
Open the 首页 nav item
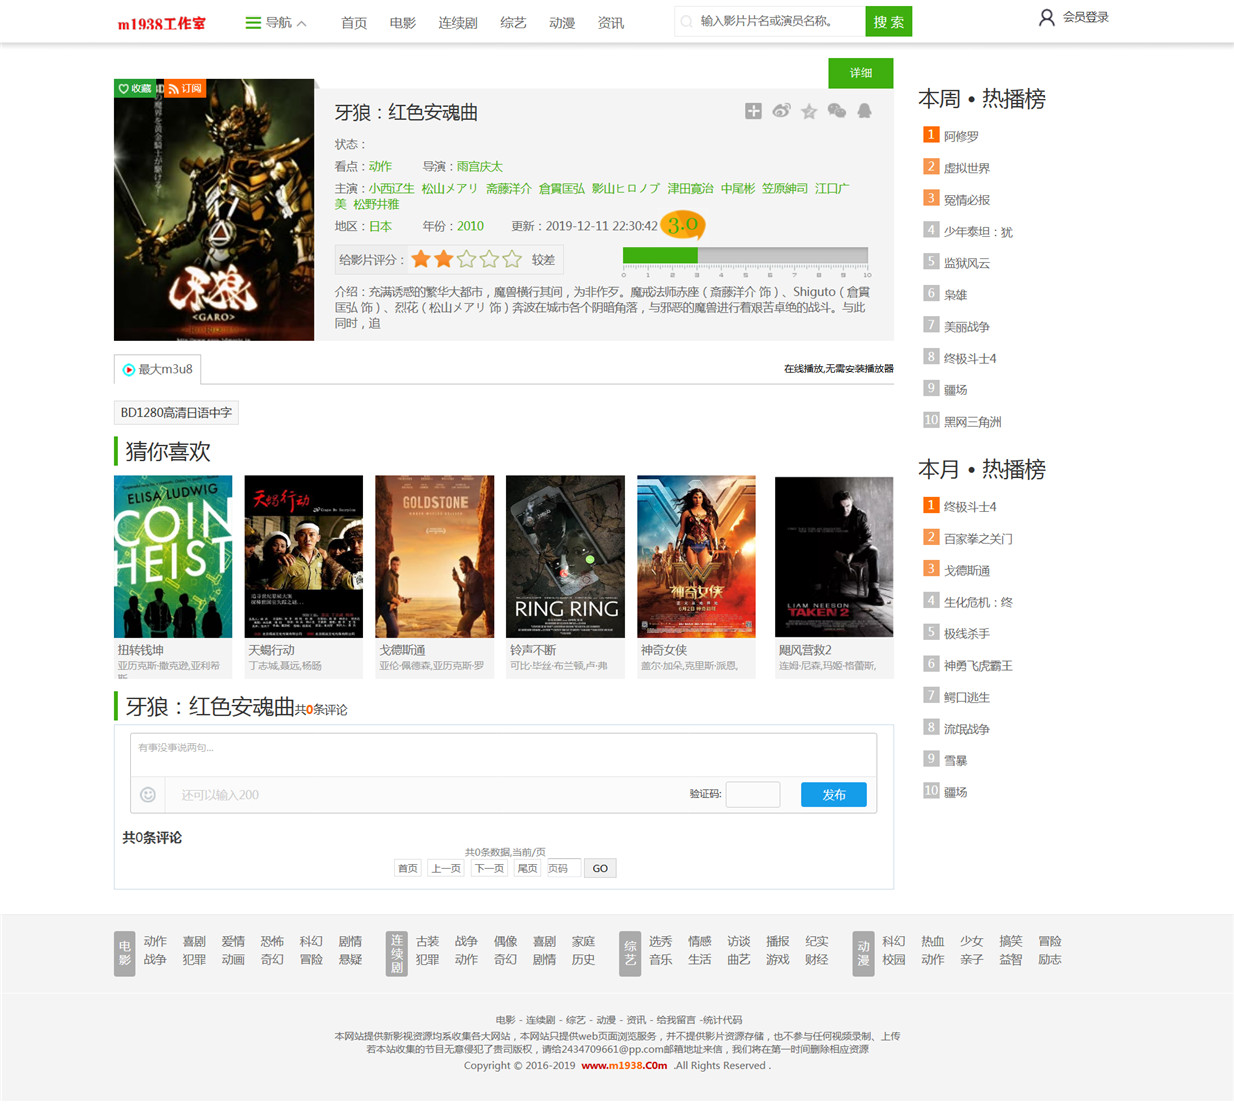354,22
